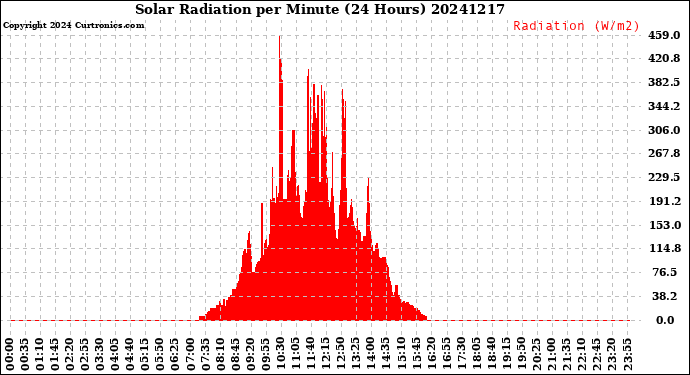
Task: Click the 22:45 time axis label
Action: pyautogui.click(x=597, y=355)
